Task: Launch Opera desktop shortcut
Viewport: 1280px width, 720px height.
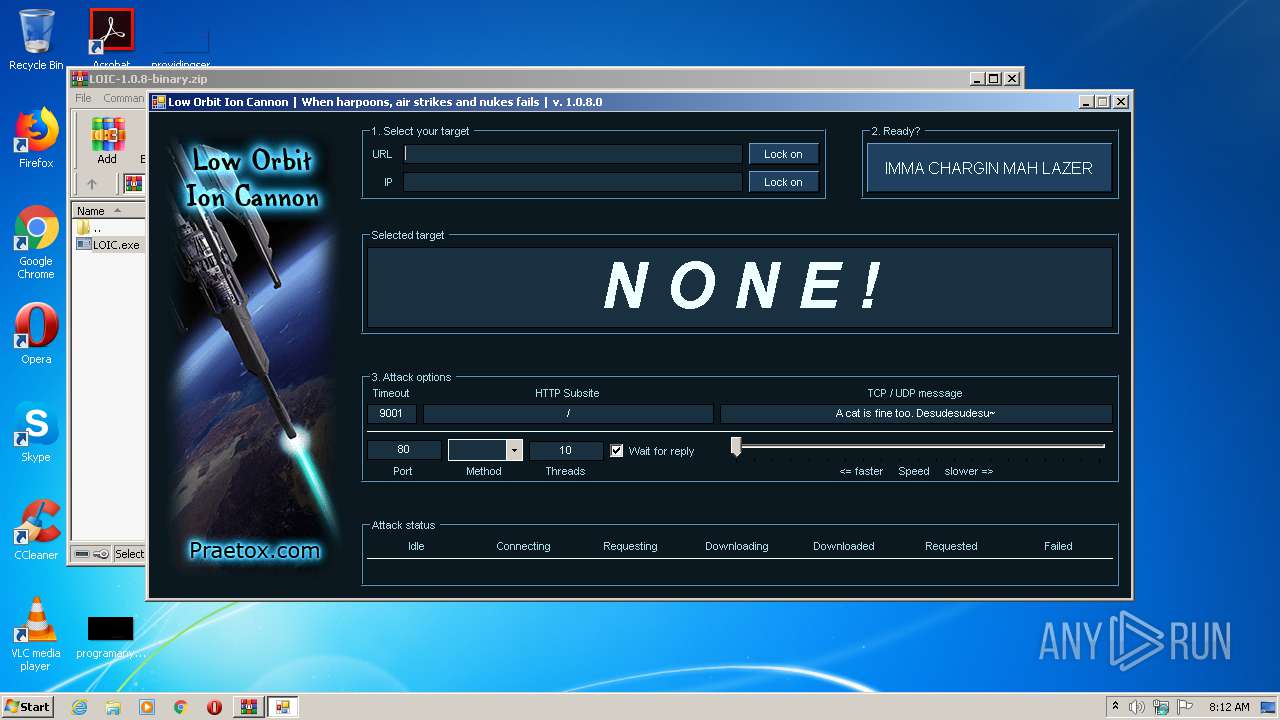Action: (x=36, y=334)
